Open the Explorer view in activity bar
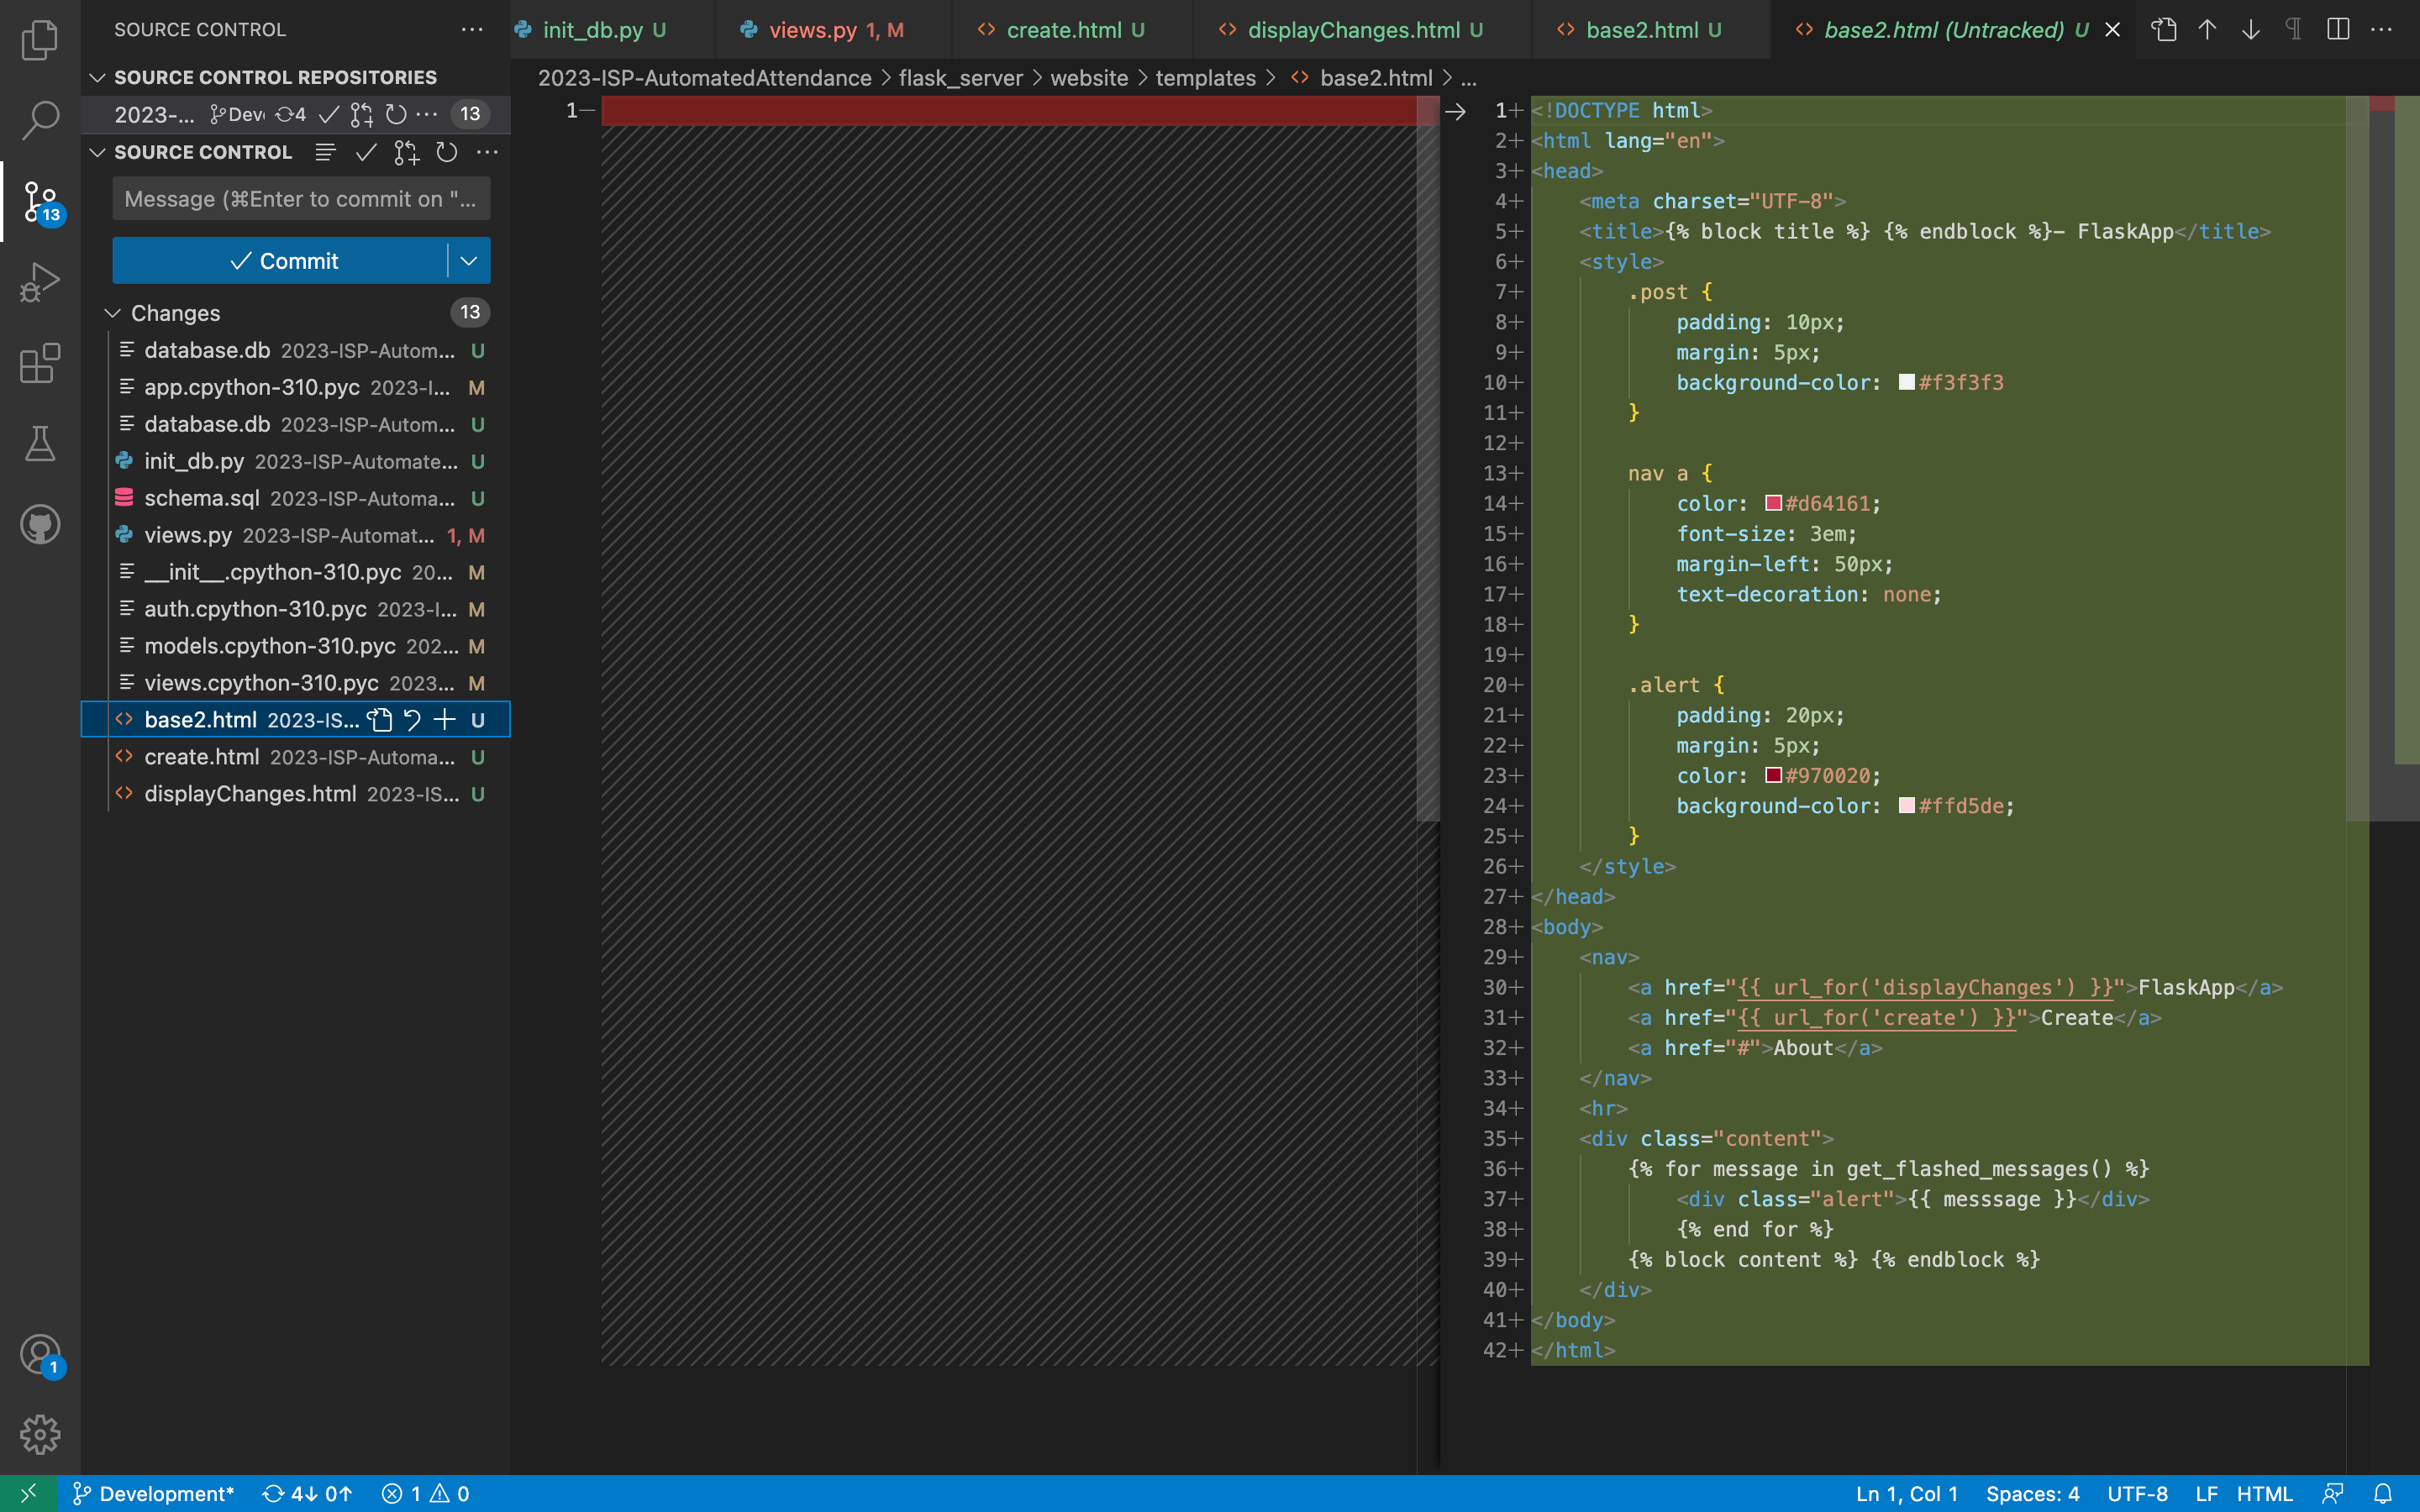 pos(40,40)
